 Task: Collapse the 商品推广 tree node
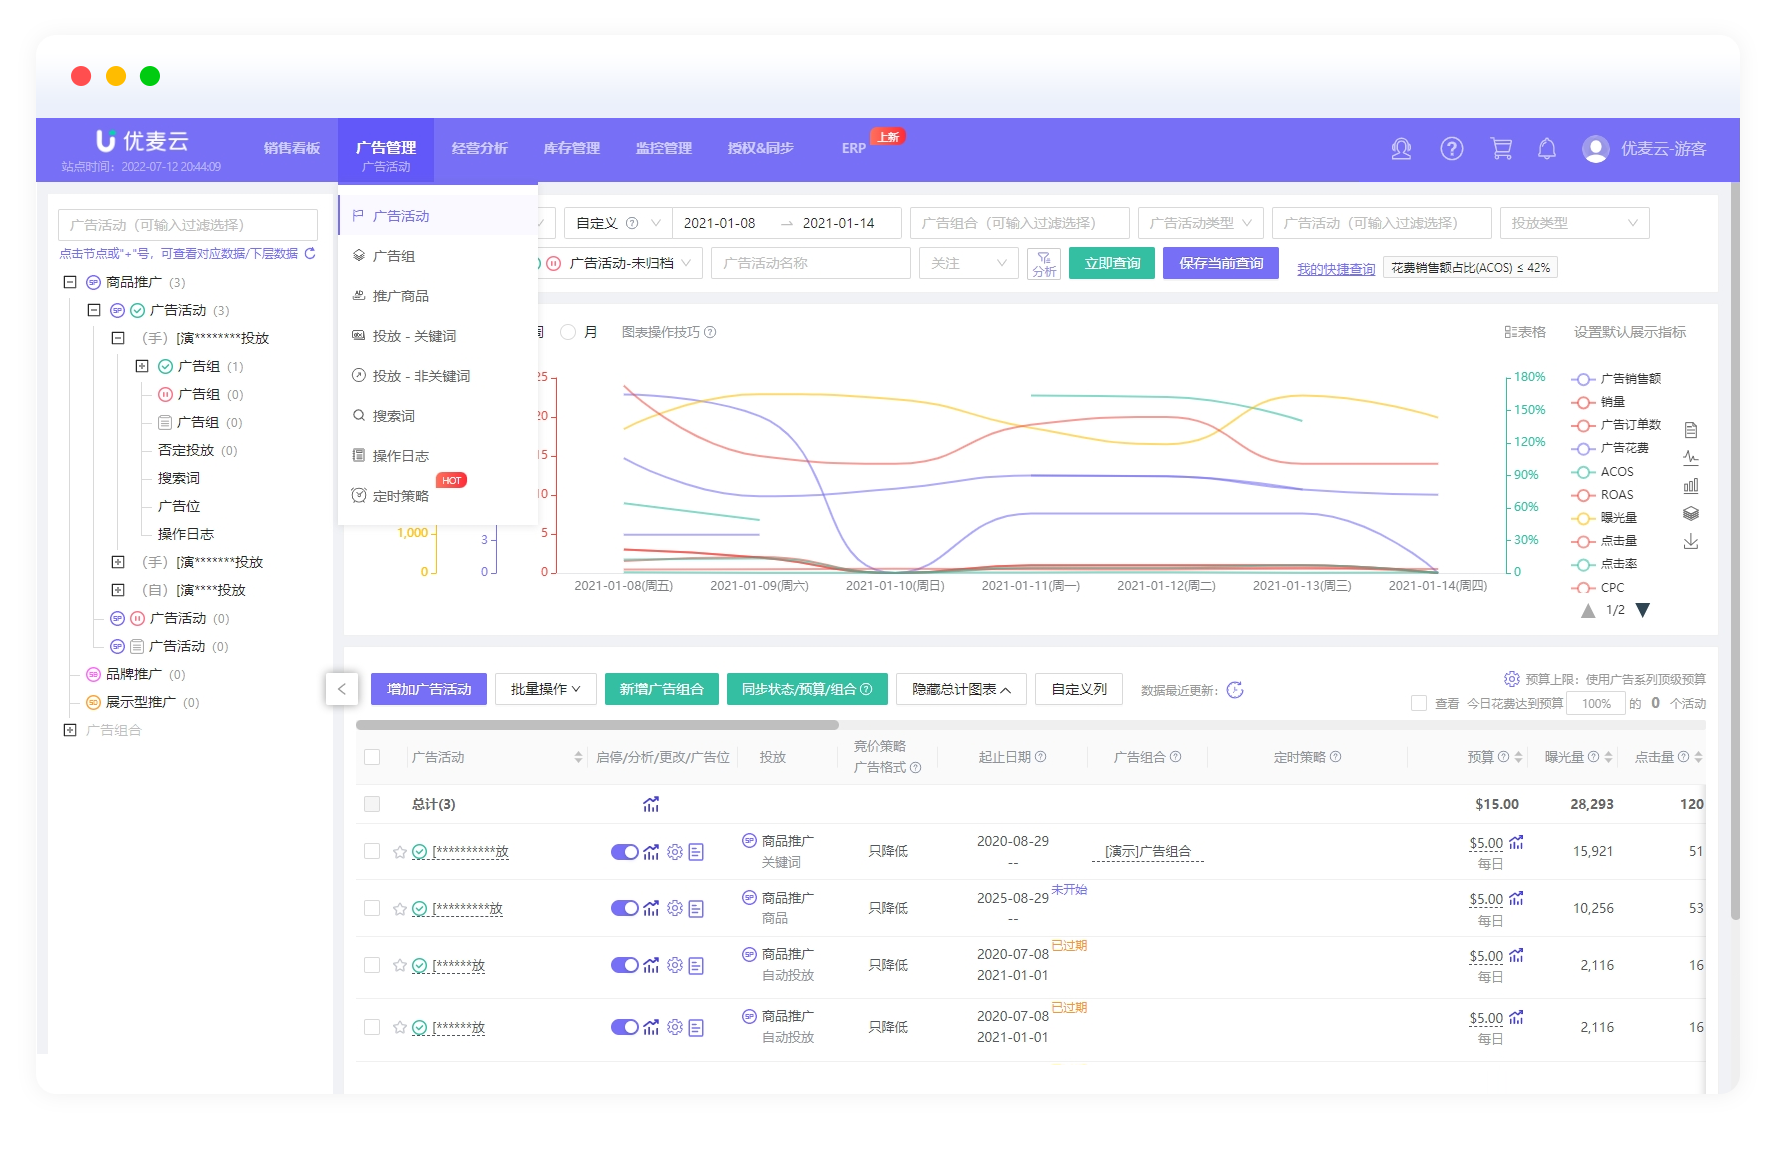(x=70, y=282)
